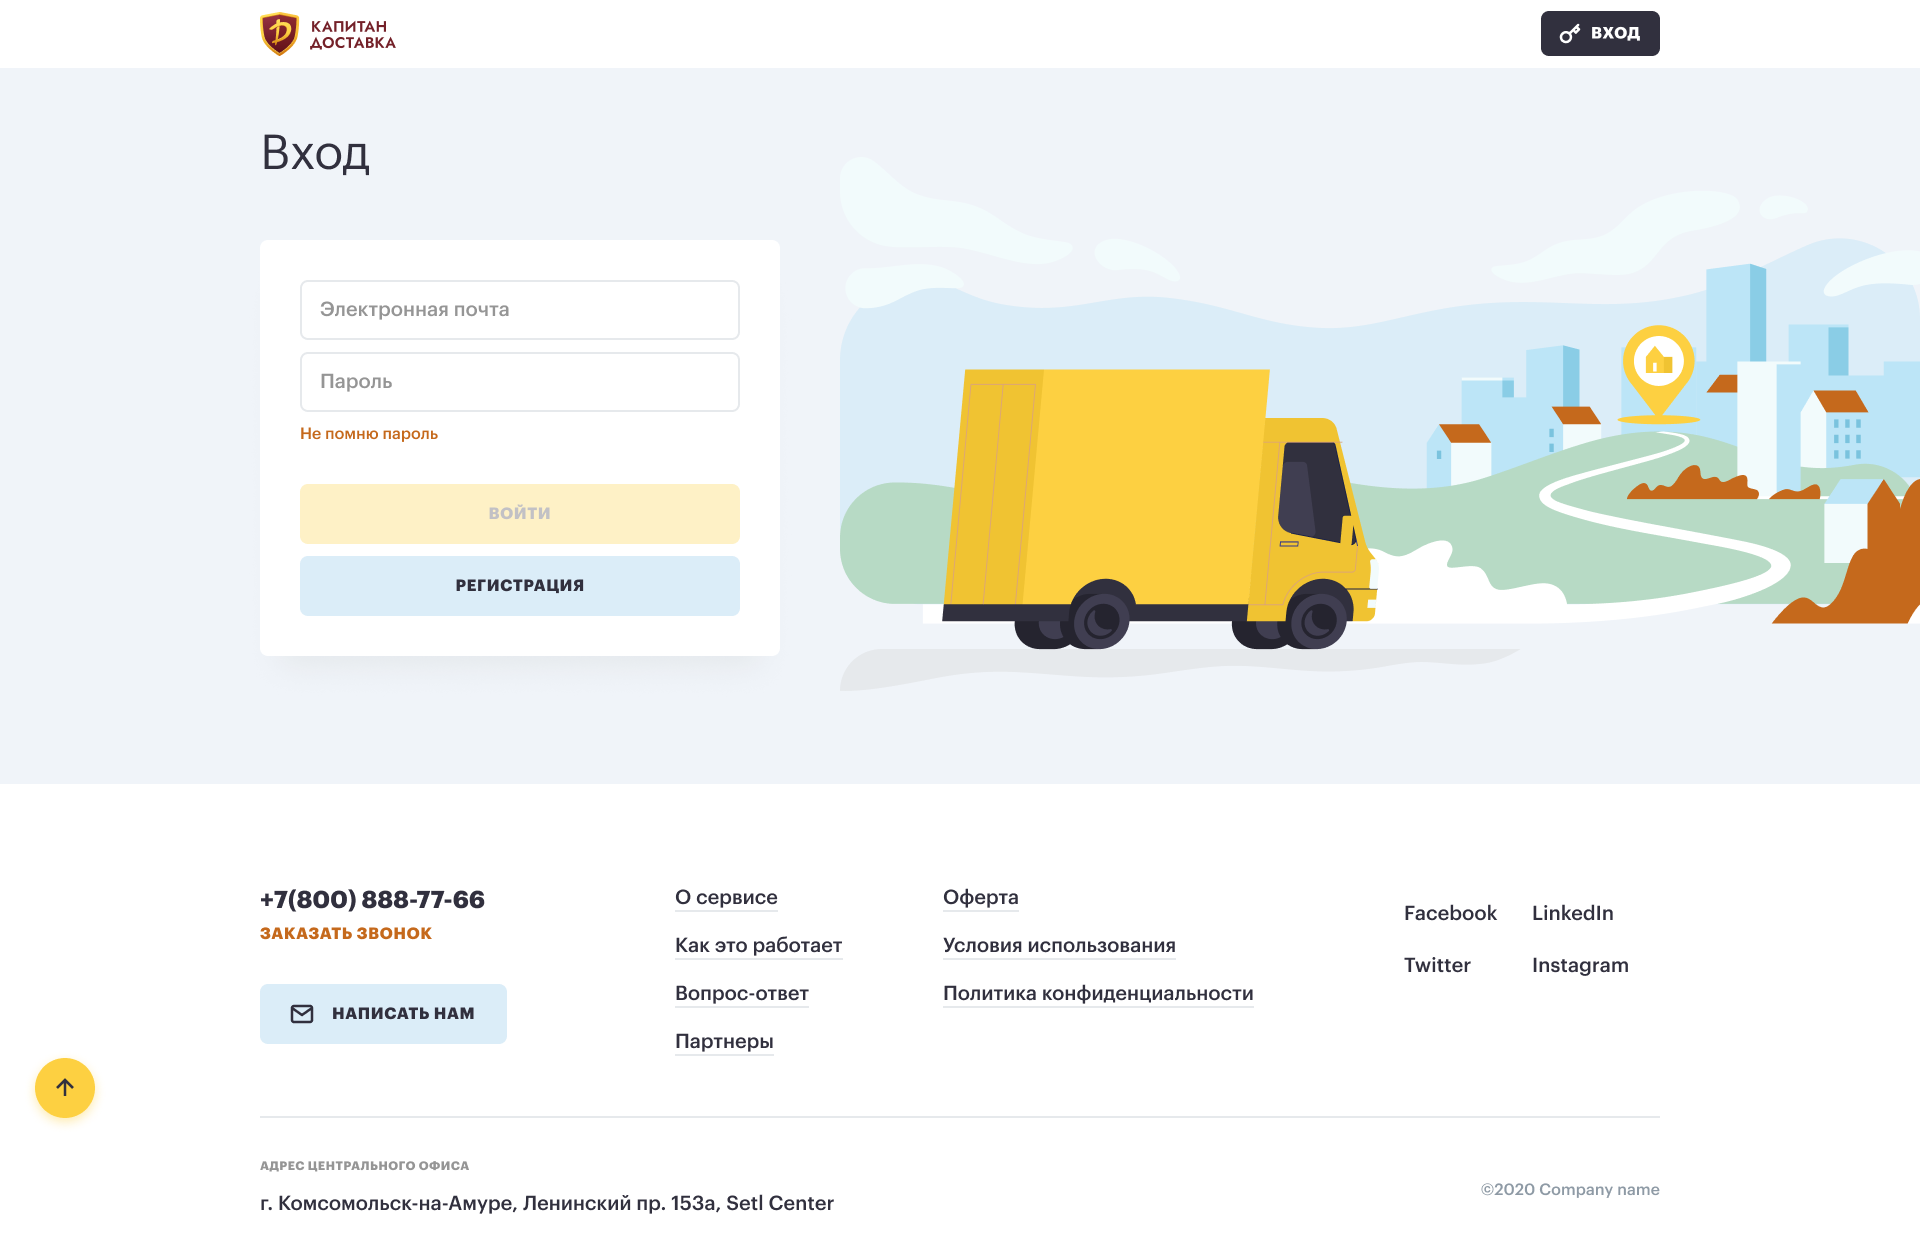
Task: Visit the Instagram link
Action: (x=1580, y=965)
